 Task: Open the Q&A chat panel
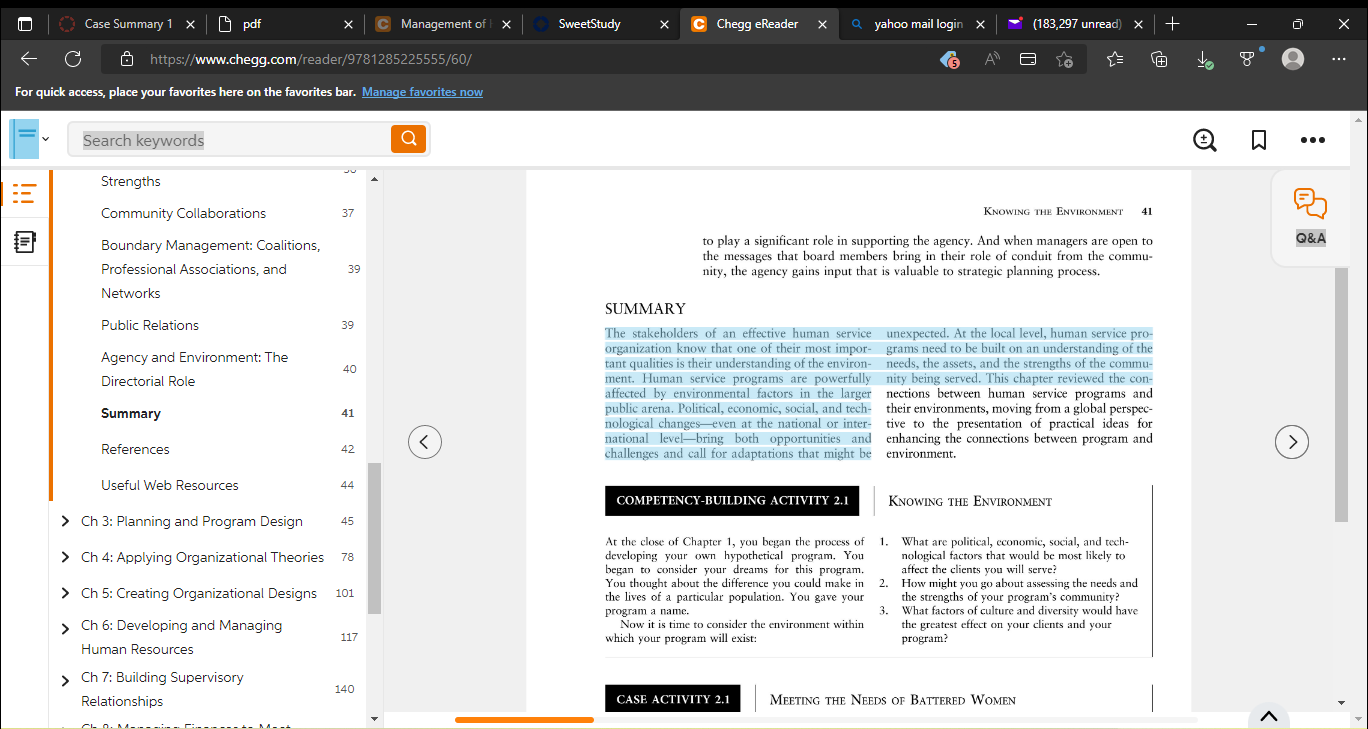(x=1310, y=216)
